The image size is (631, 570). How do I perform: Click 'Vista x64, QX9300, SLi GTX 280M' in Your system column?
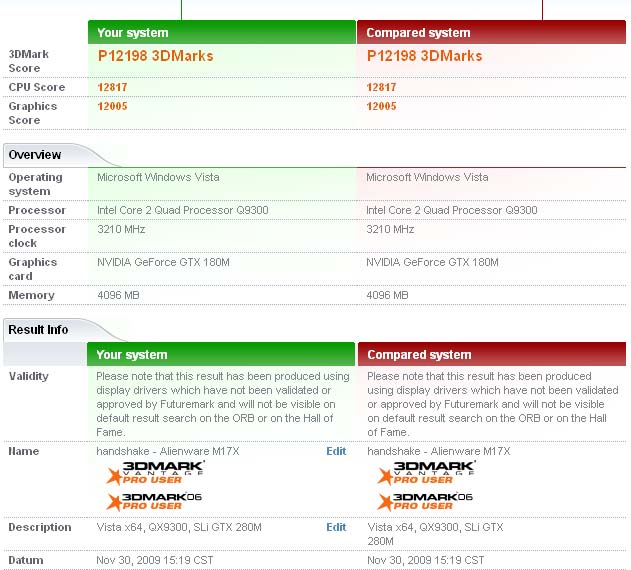point(179,527)
